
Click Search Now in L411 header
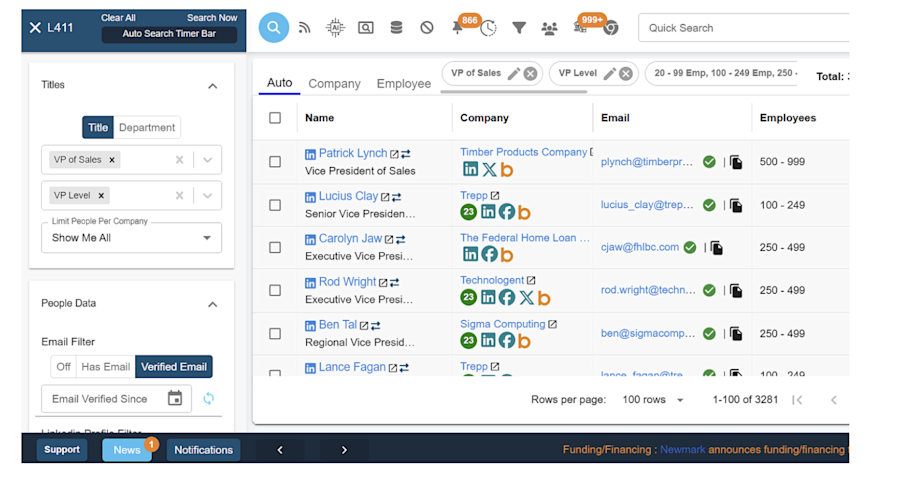[212, 18]
